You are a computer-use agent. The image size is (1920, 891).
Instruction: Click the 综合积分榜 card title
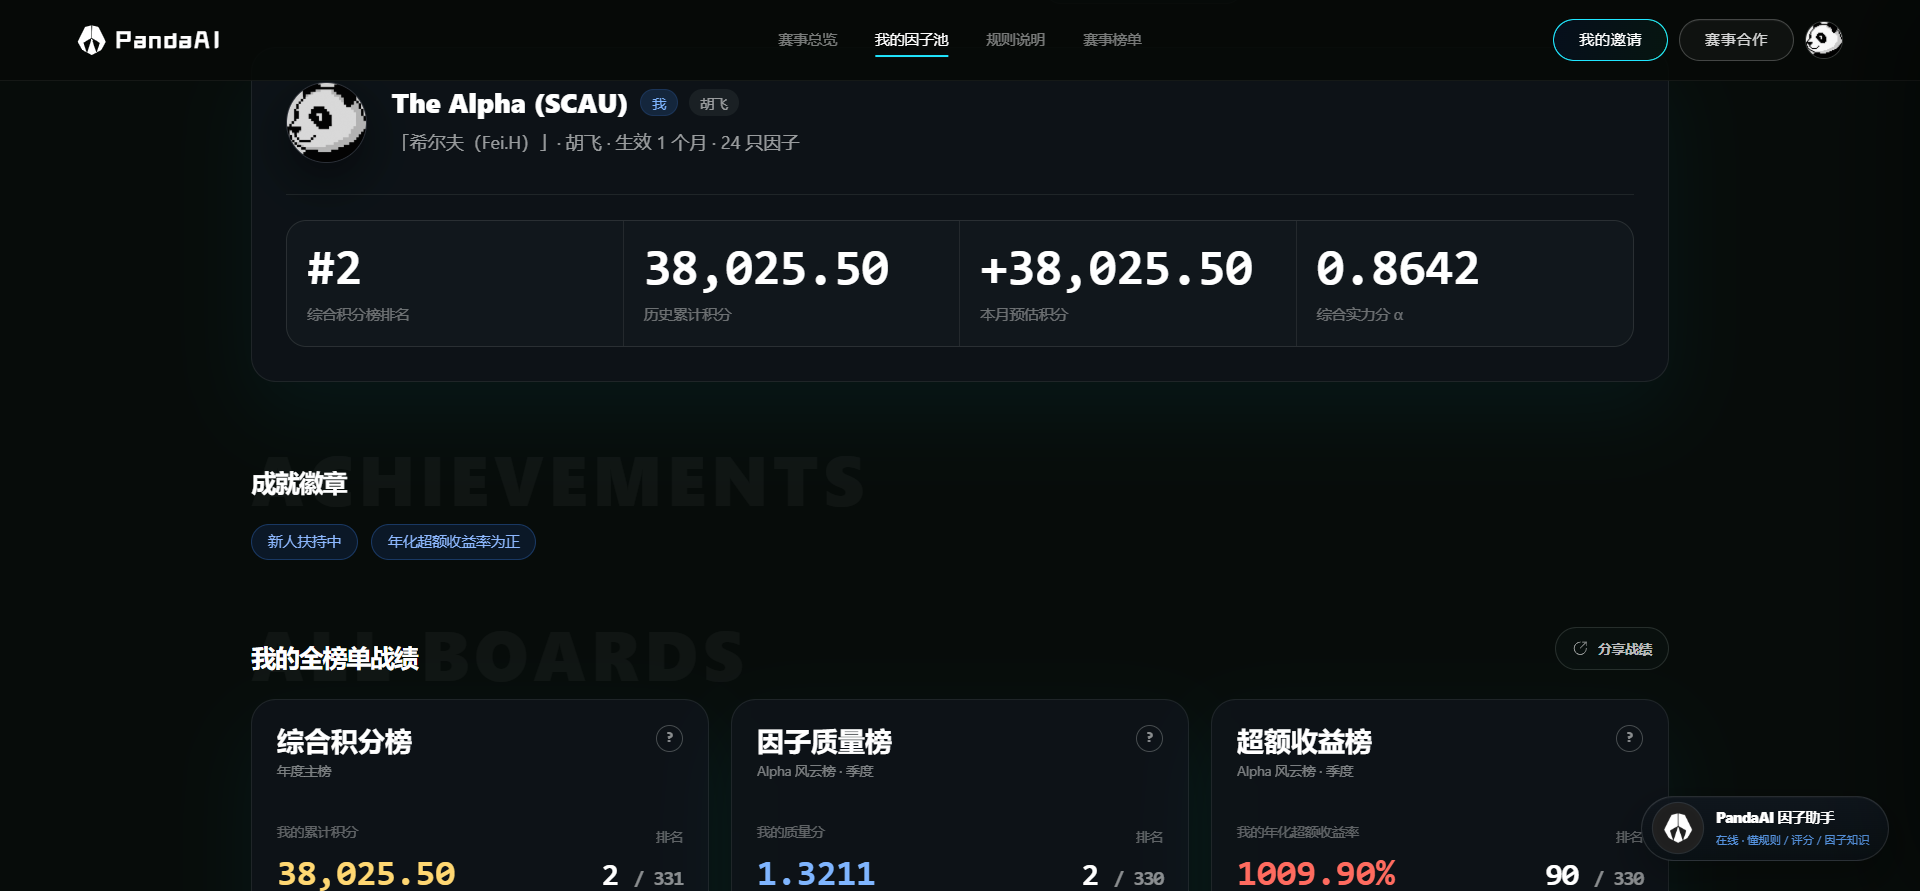tap(344, 742)
